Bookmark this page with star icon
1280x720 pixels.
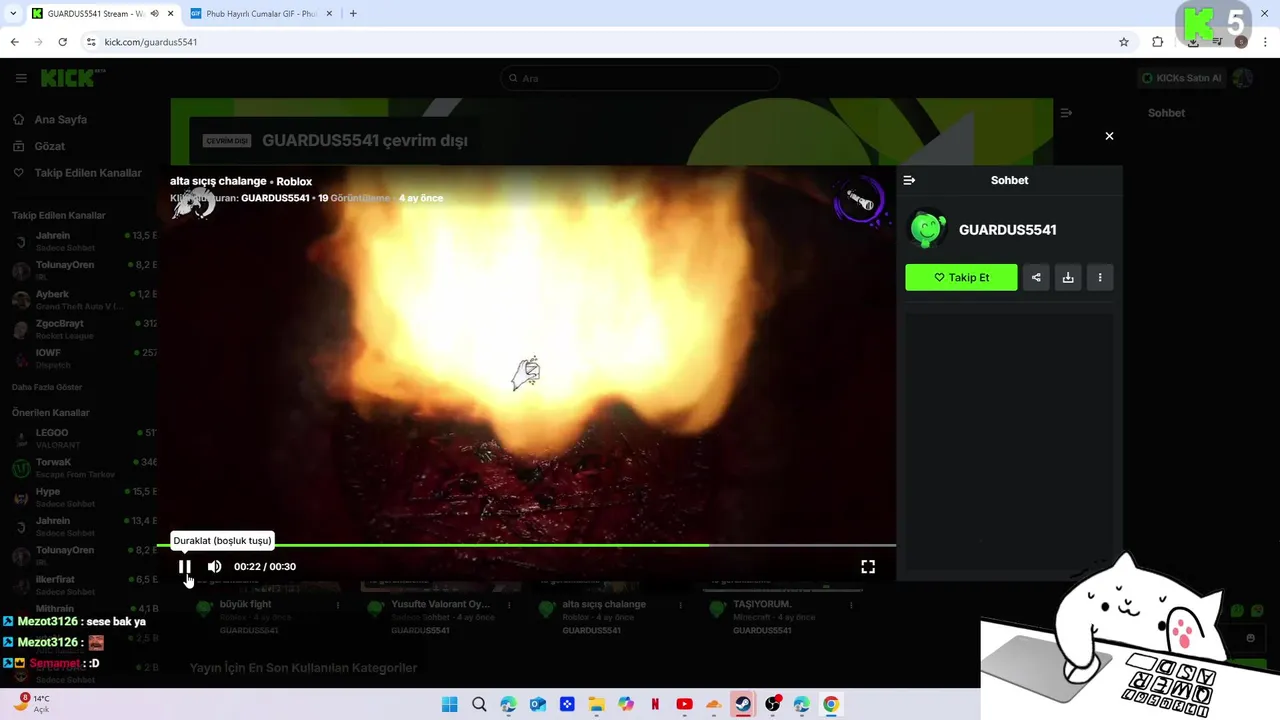point(1124,42)
